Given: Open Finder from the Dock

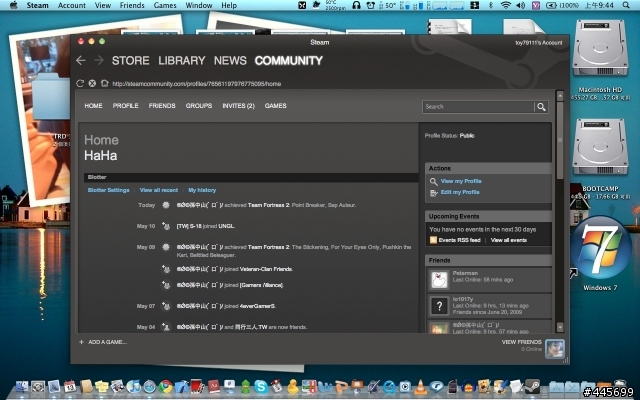Looking at the screenshot, I should click(x=22, y=386).
